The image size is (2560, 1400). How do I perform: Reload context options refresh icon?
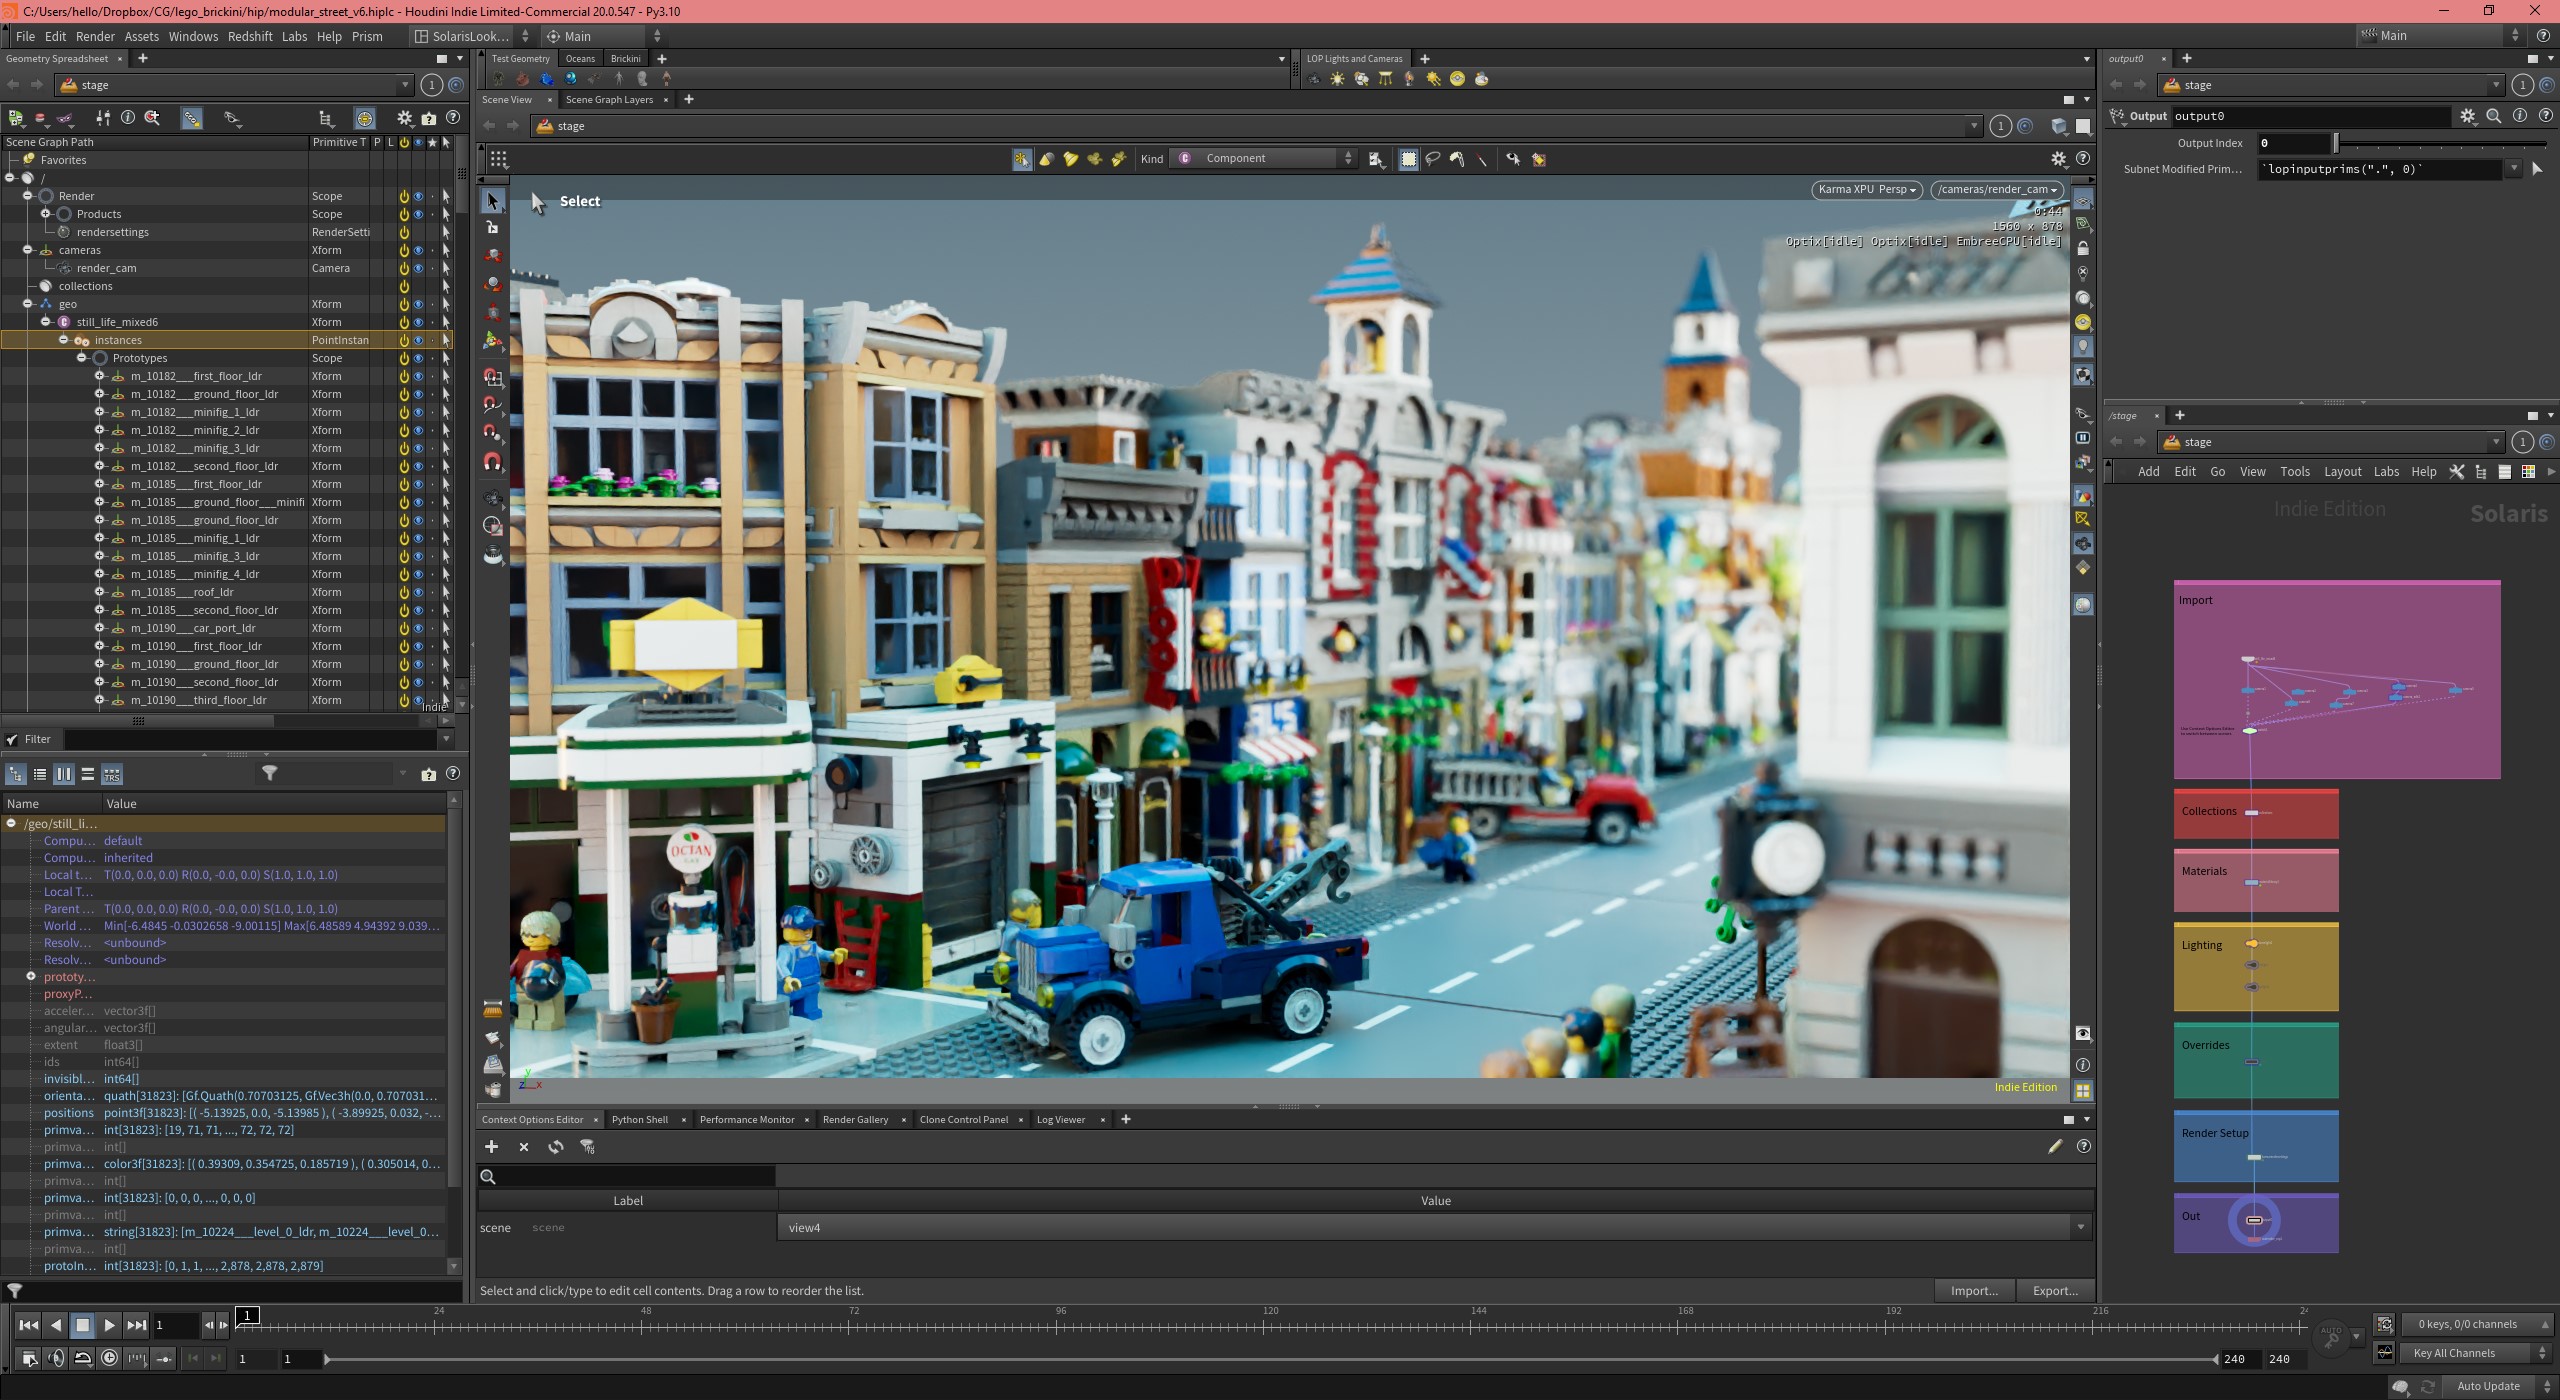click(555, 1147)
